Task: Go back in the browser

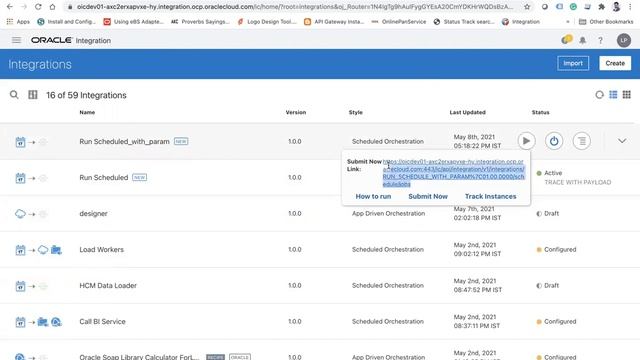Action: pyautogui.click(x=10, y=7)
